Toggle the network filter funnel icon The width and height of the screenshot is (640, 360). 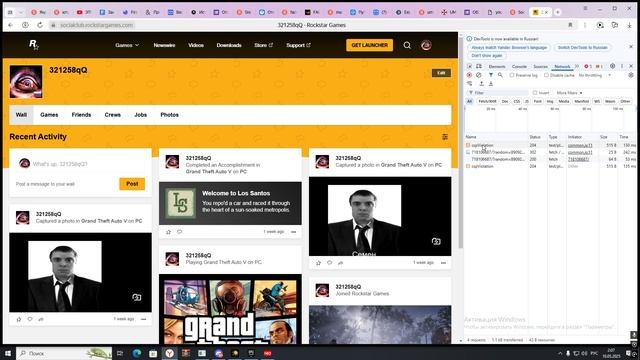491,75
